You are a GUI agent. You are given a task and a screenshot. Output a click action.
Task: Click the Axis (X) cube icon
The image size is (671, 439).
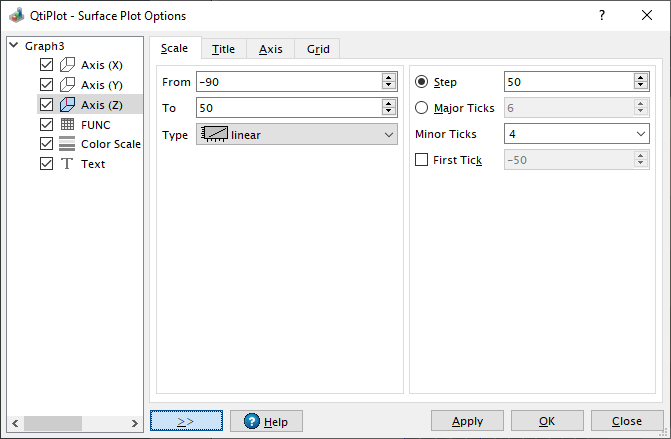68,65
